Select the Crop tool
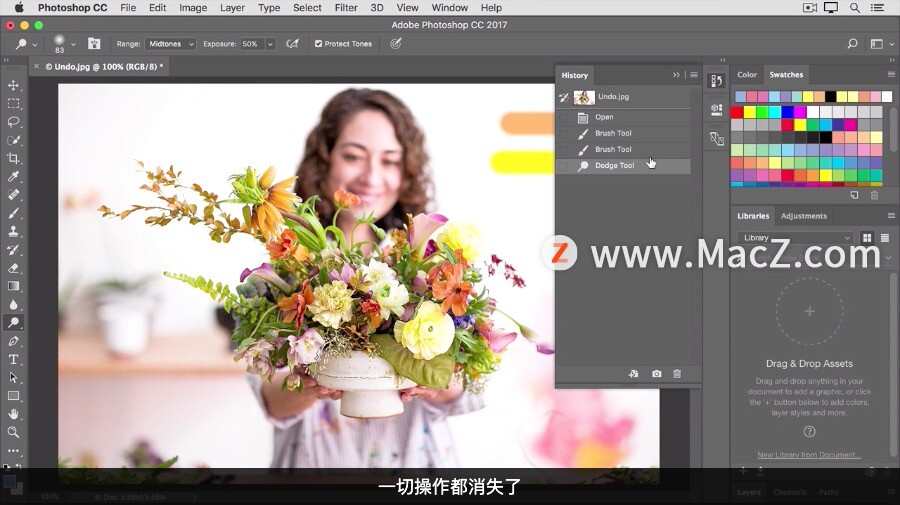900x505 pixels. pos(13,158)
